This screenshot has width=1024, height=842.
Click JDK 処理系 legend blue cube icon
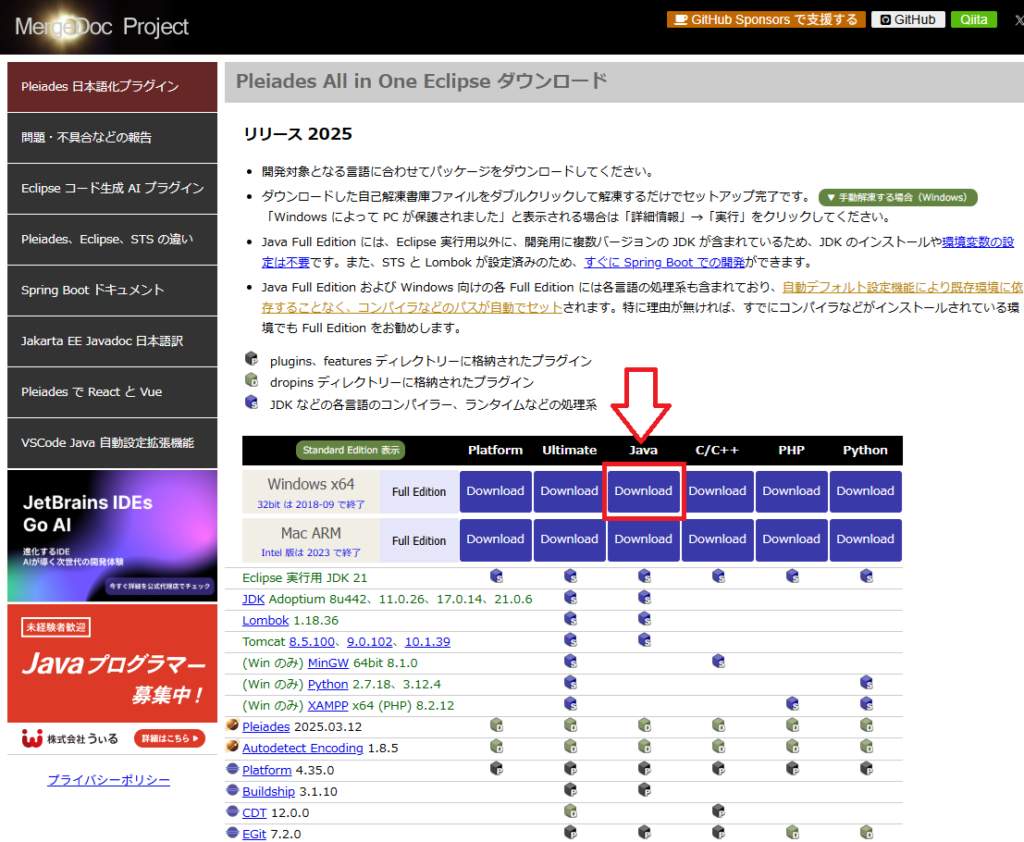coord(251,402)
